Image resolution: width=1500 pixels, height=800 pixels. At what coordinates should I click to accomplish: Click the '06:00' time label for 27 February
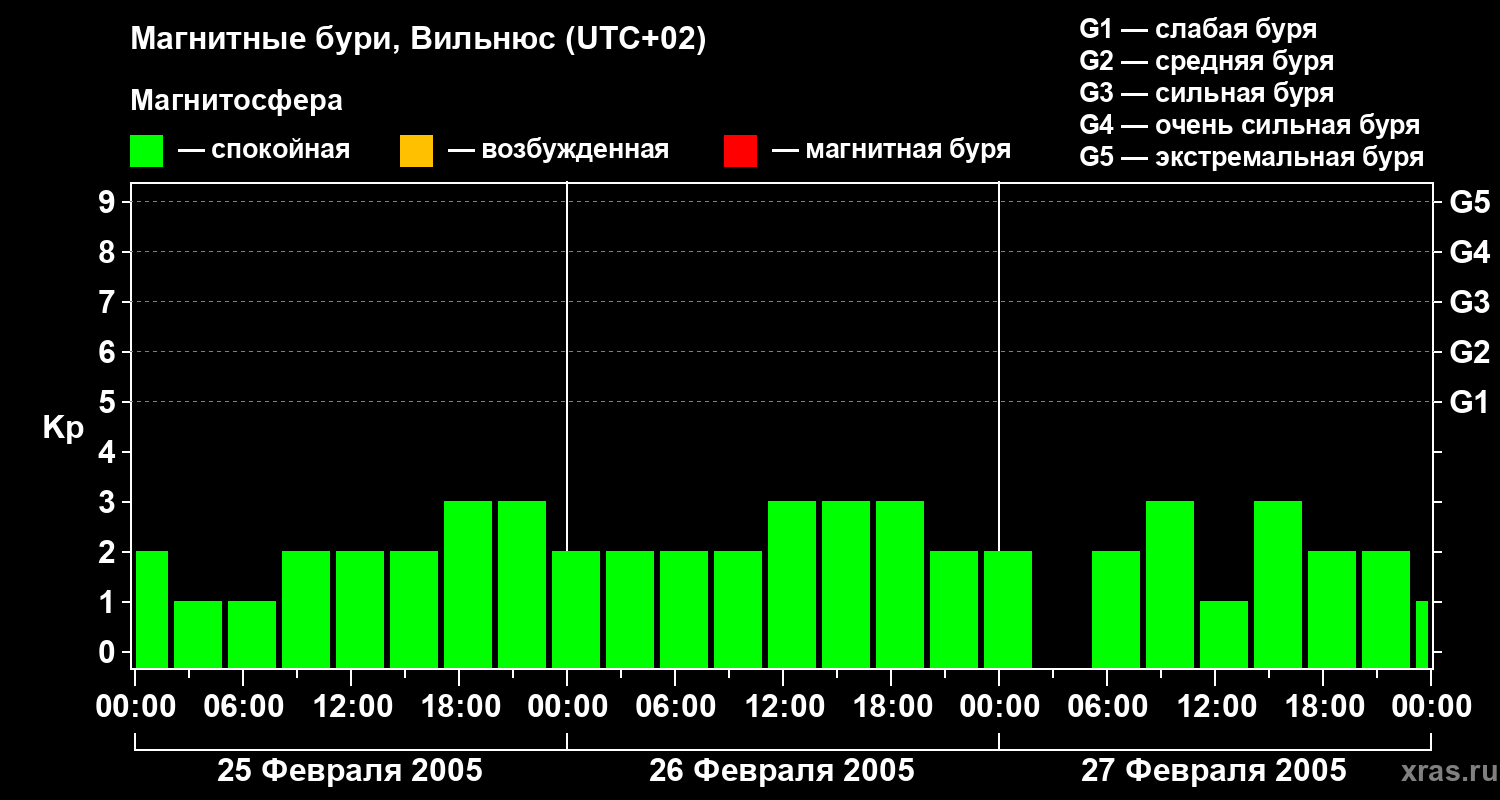point(1108,706)
